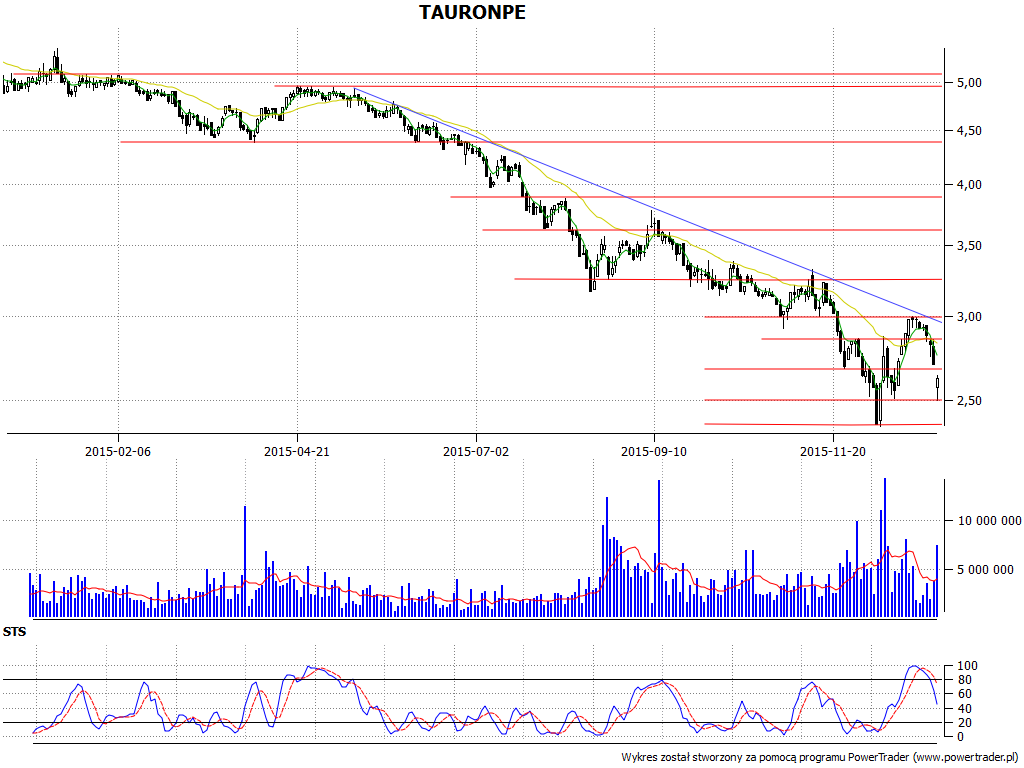Click the 3,00 price axis value
1024x768 pixels.
(x=969, y=317)
